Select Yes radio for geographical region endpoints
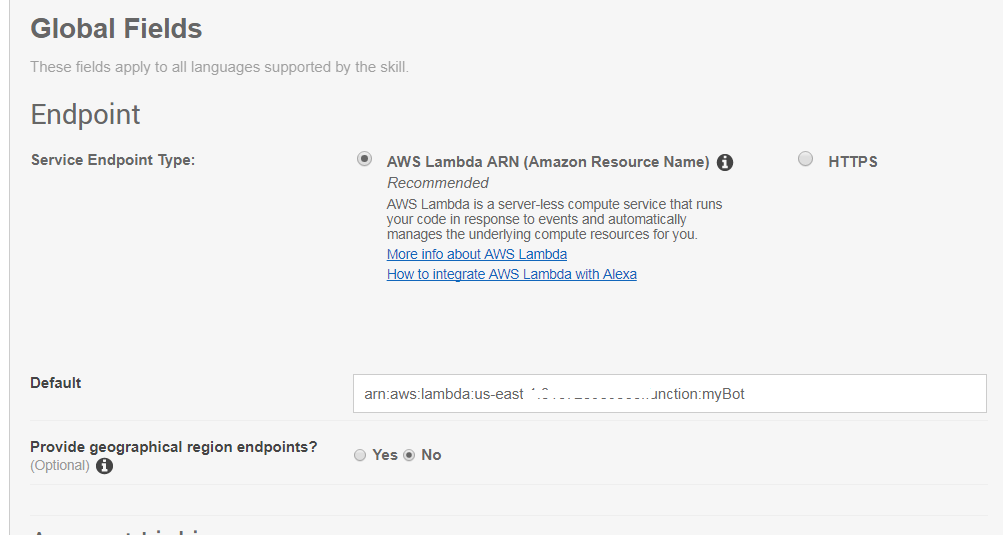1003x535 pixels. pos(360,455)
